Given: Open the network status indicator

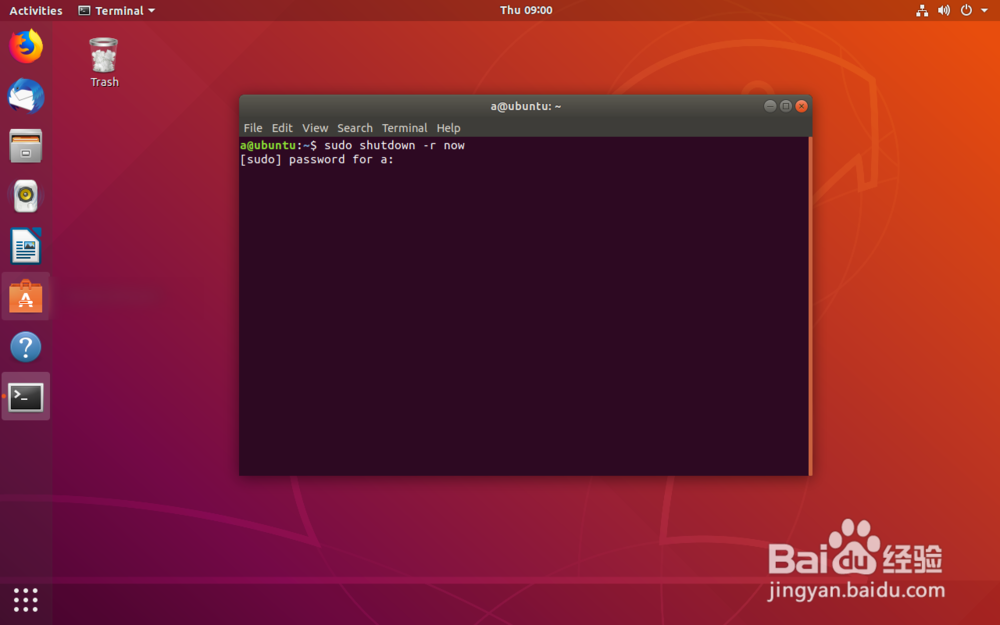Looking at the screenshot, I should (x=921, y=10).
